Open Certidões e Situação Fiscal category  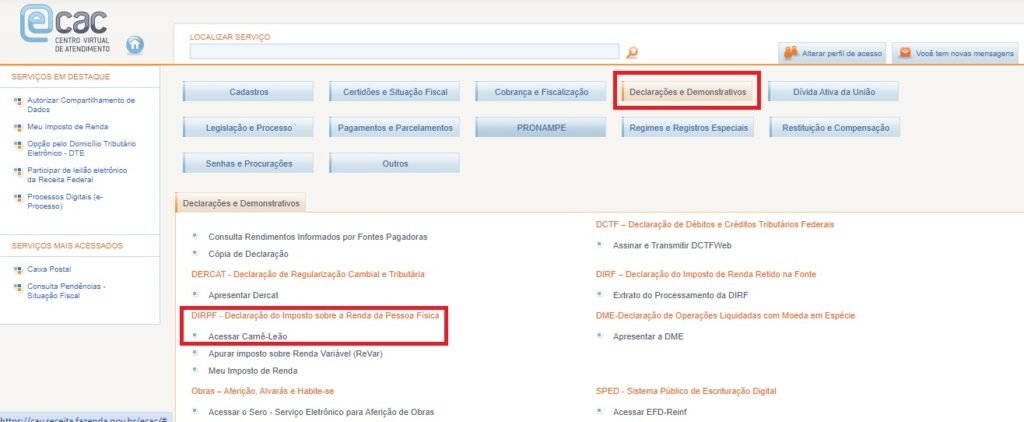coord(394,92)
